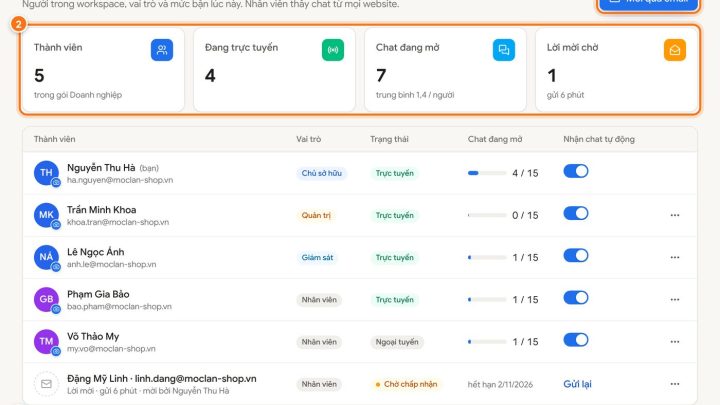Toggle auto chat assignment for Trần Minh Khoa

coord(576,214)
